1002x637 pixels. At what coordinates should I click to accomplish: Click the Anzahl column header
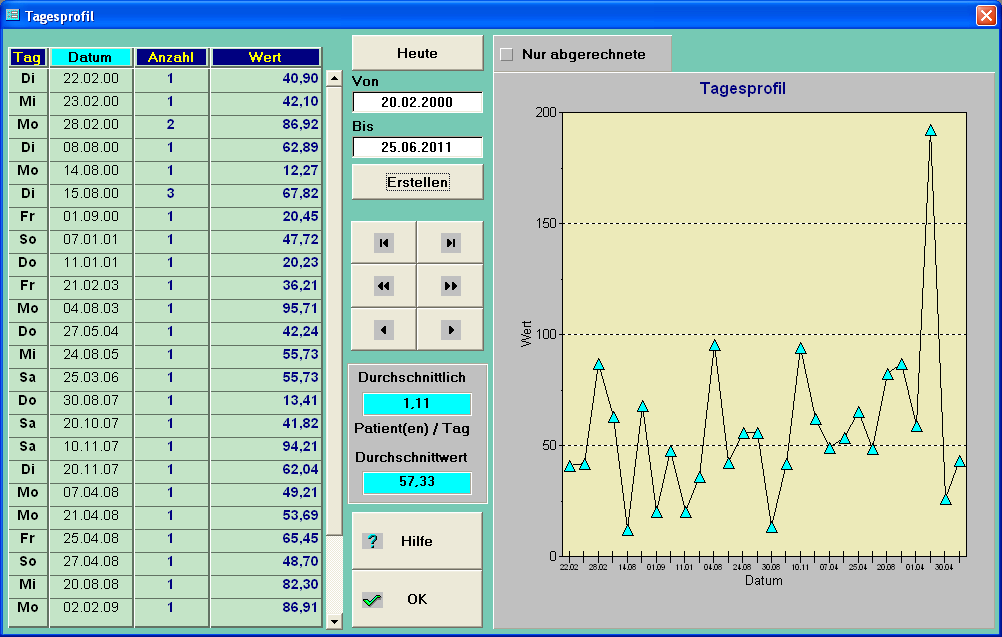[x=171, y=57]
